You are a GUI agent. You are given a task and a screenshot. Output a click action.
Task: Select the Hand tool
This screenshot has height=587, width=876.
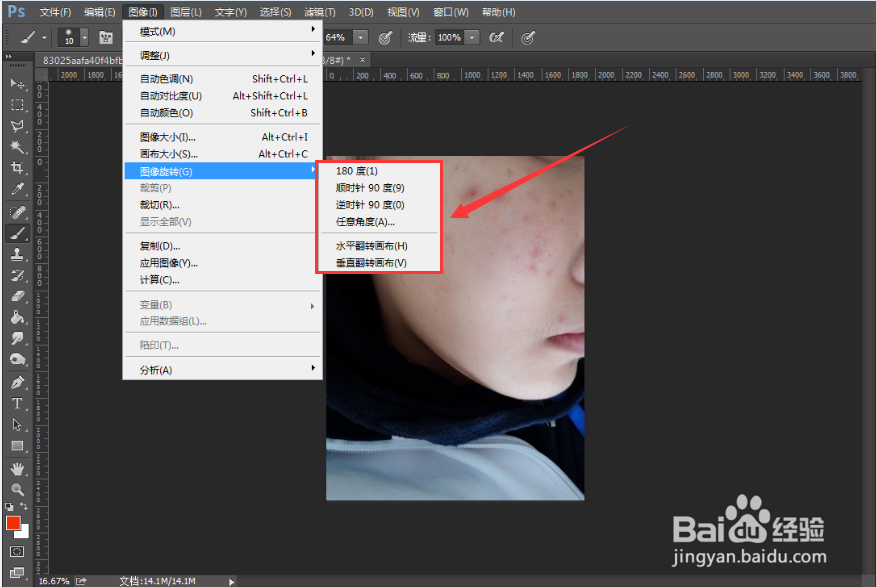pos(17,469)
